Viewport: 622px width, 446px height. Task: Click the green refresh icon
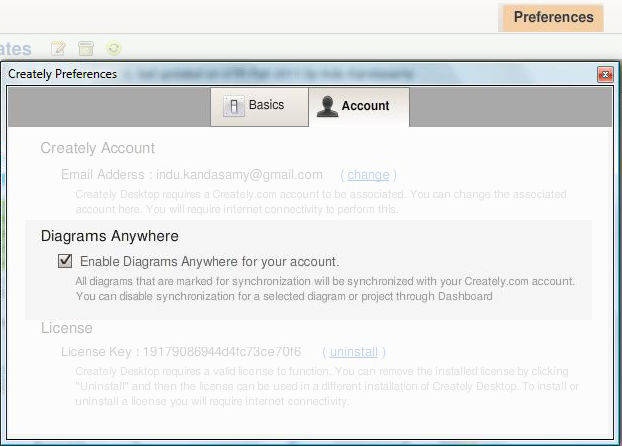(115, 48)
